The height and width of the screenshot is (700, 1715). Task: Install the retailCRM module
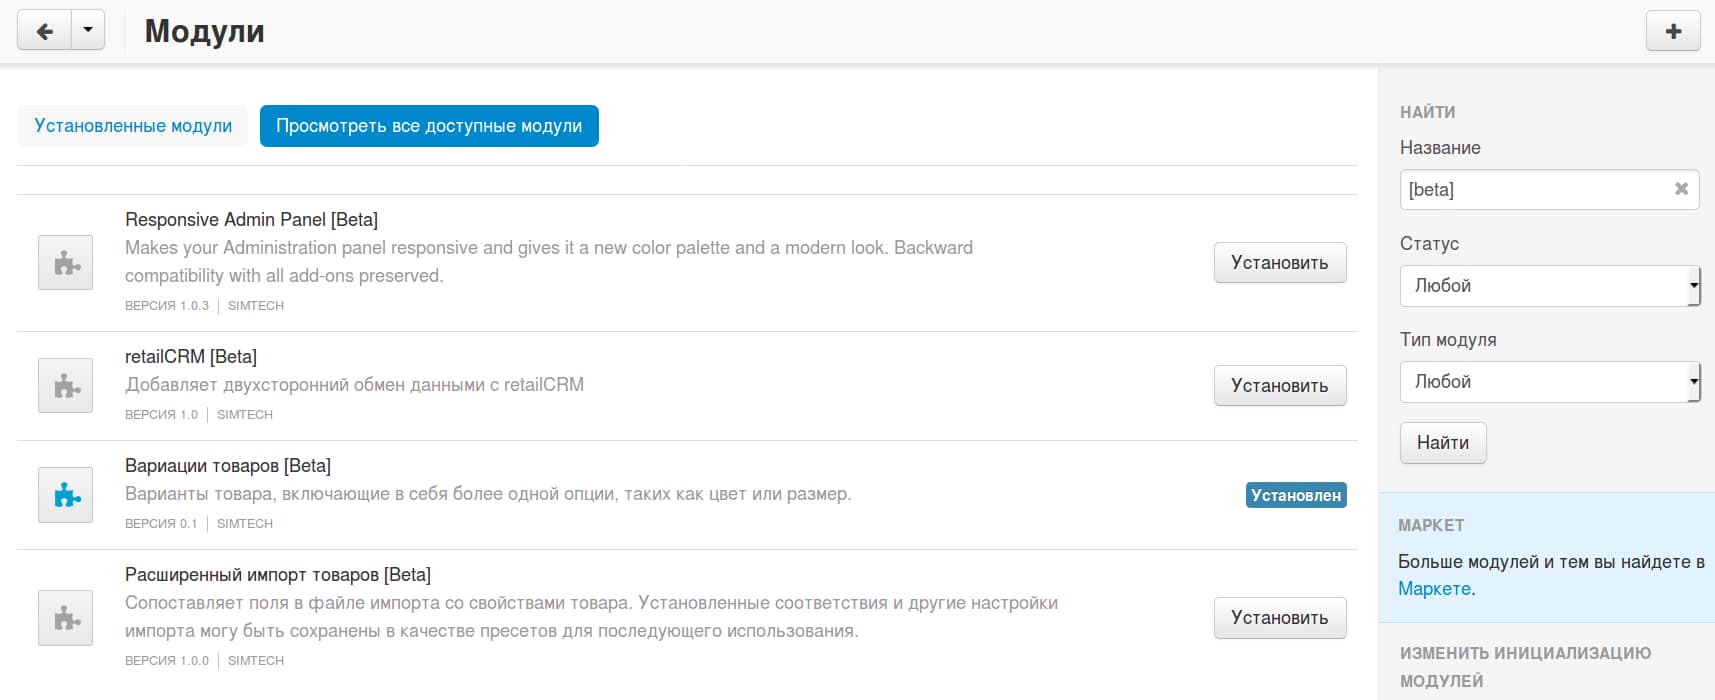[x=1279, y=386]
